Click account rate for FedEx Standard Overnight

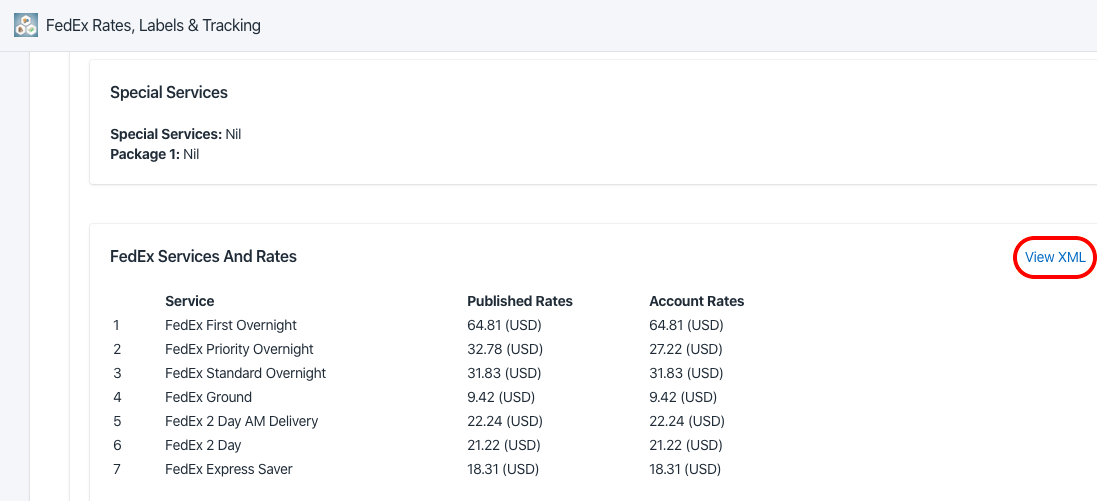[x=686, y=373]
